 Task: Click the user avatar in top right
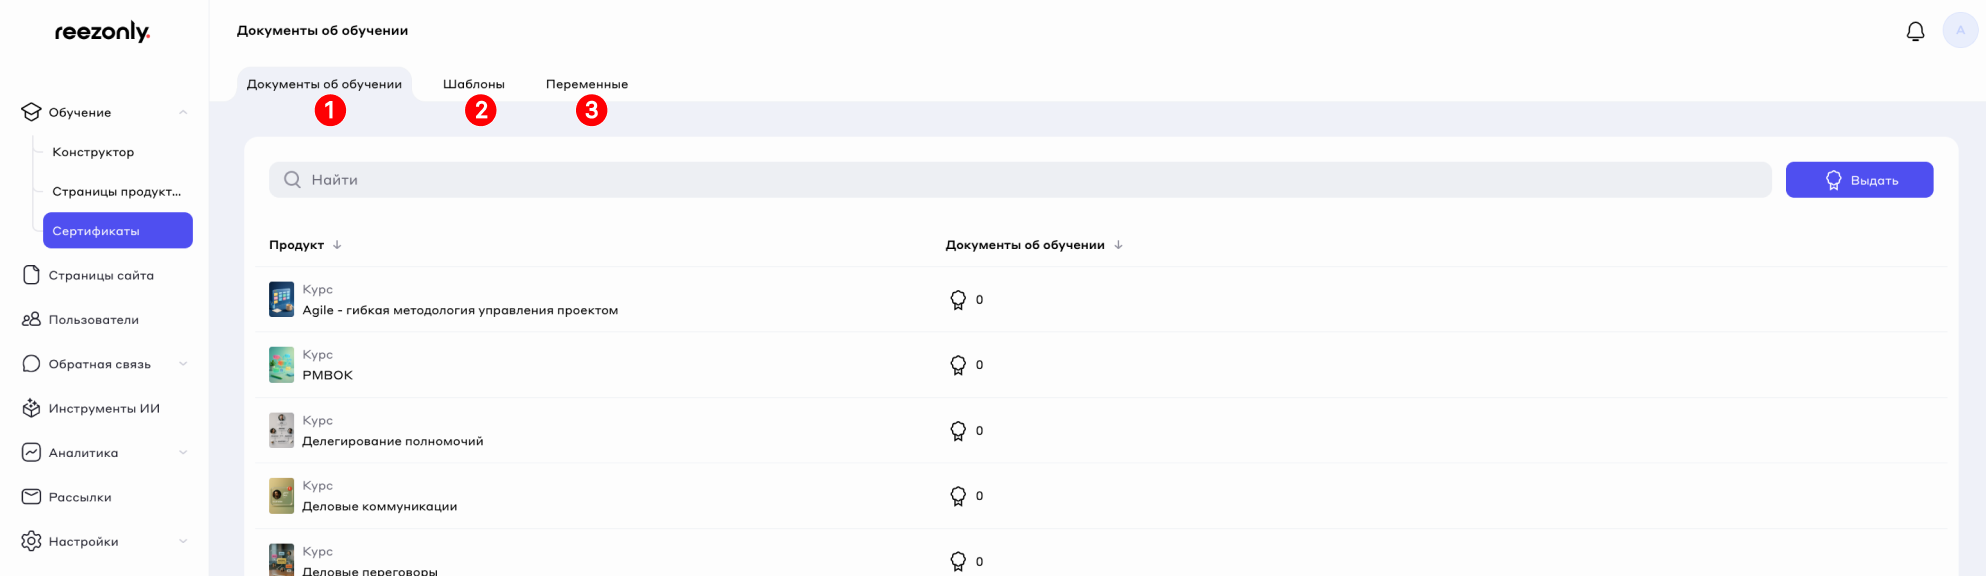click(x=1959, y=31)
